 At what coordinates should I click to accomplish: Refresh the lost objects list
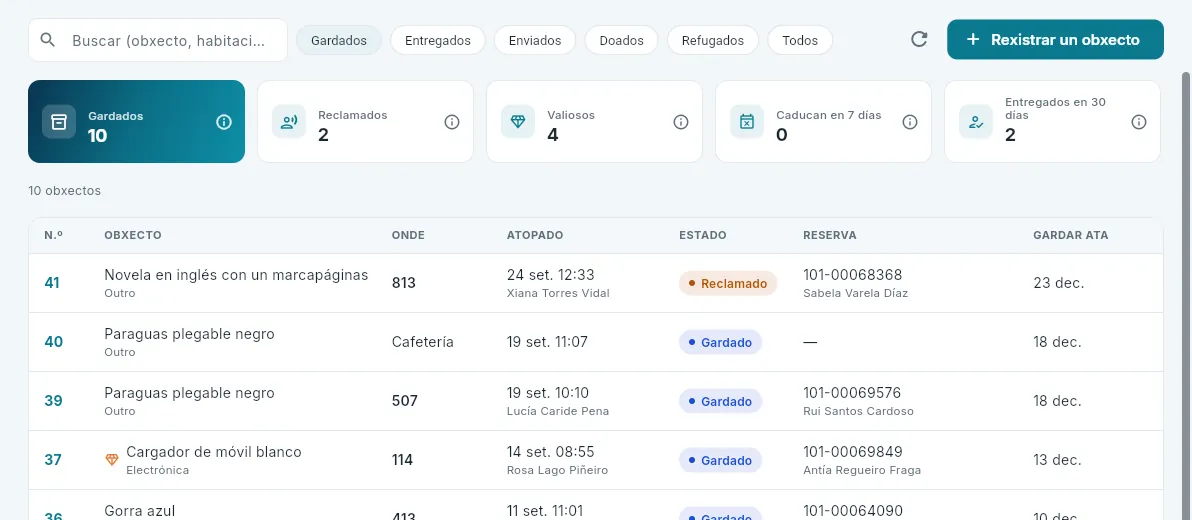[x=919, y=40]
